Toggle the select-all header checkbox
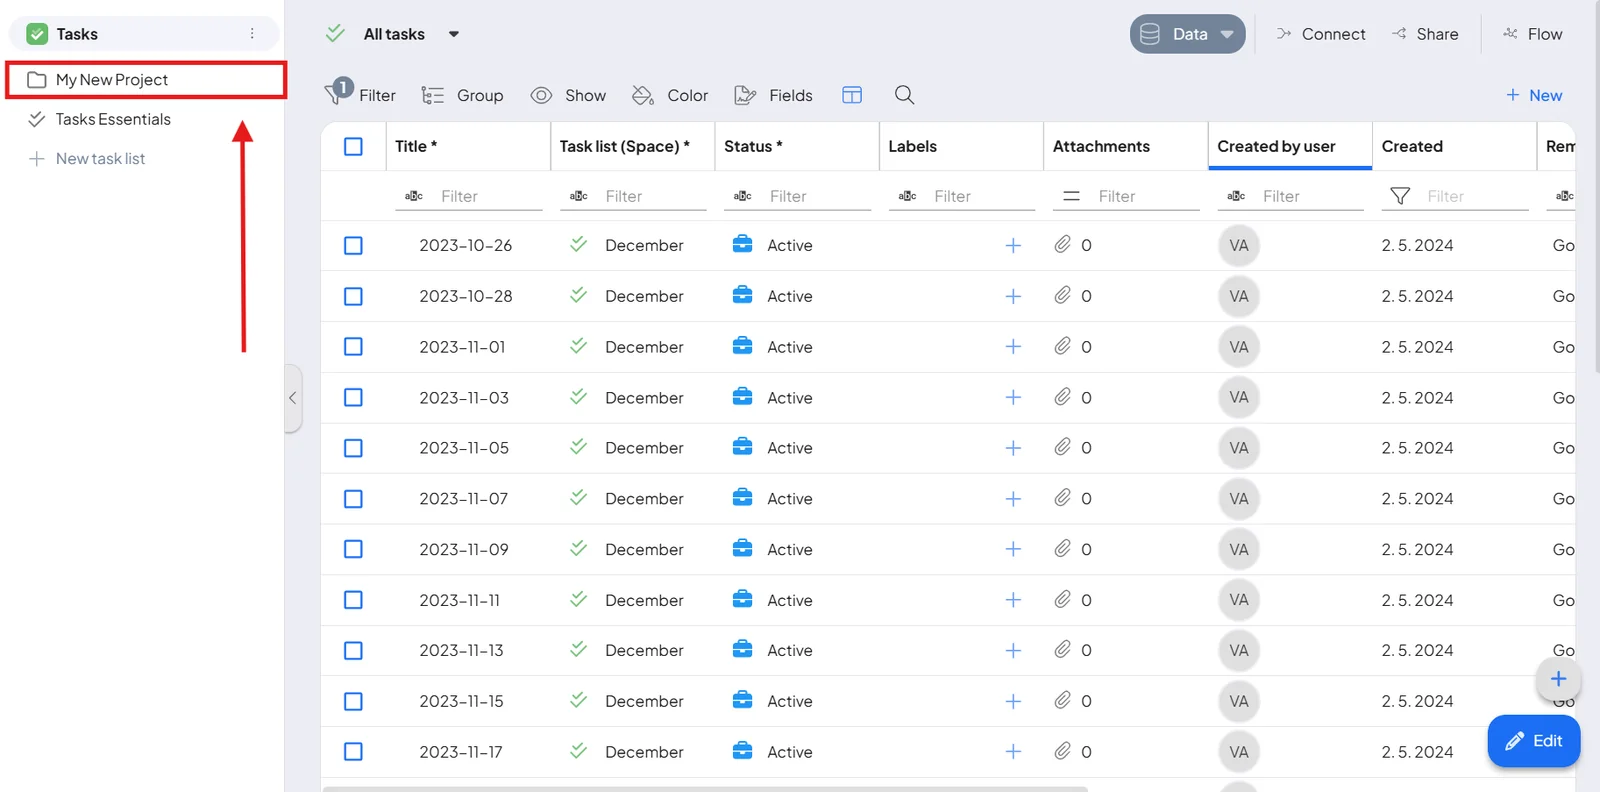 (x=353, y=146)
